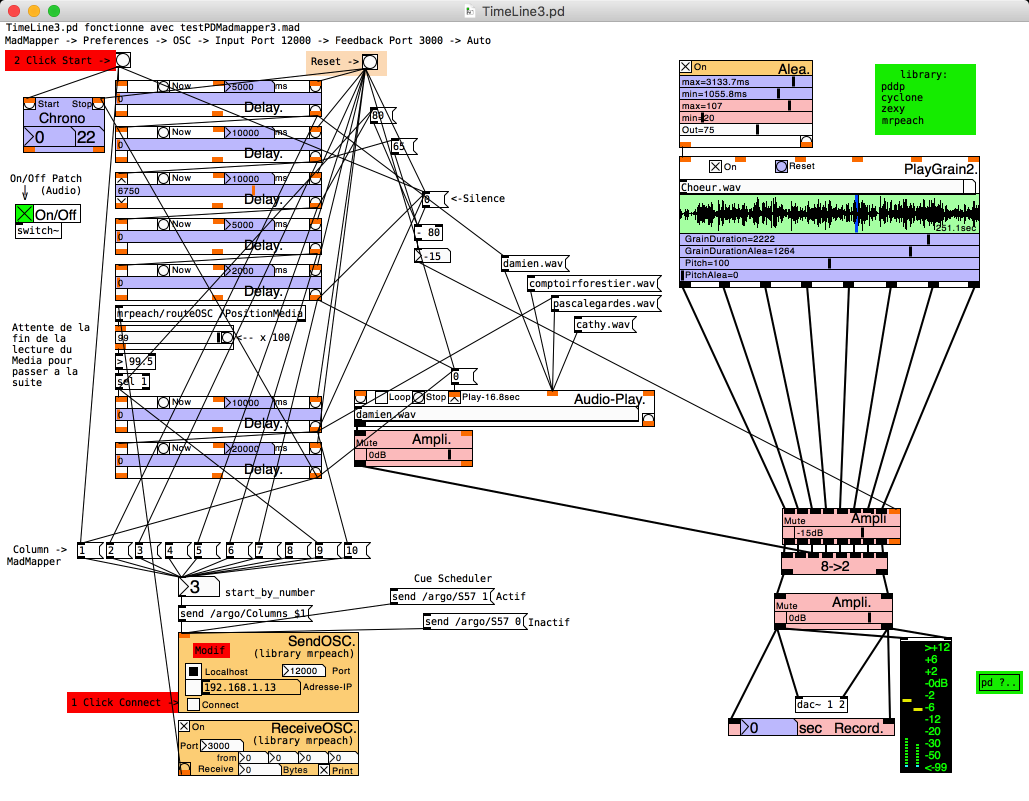1029x801 pixels.
Task: Click the Now bang of the 20000 ms Delay
Action: [163, 448]
